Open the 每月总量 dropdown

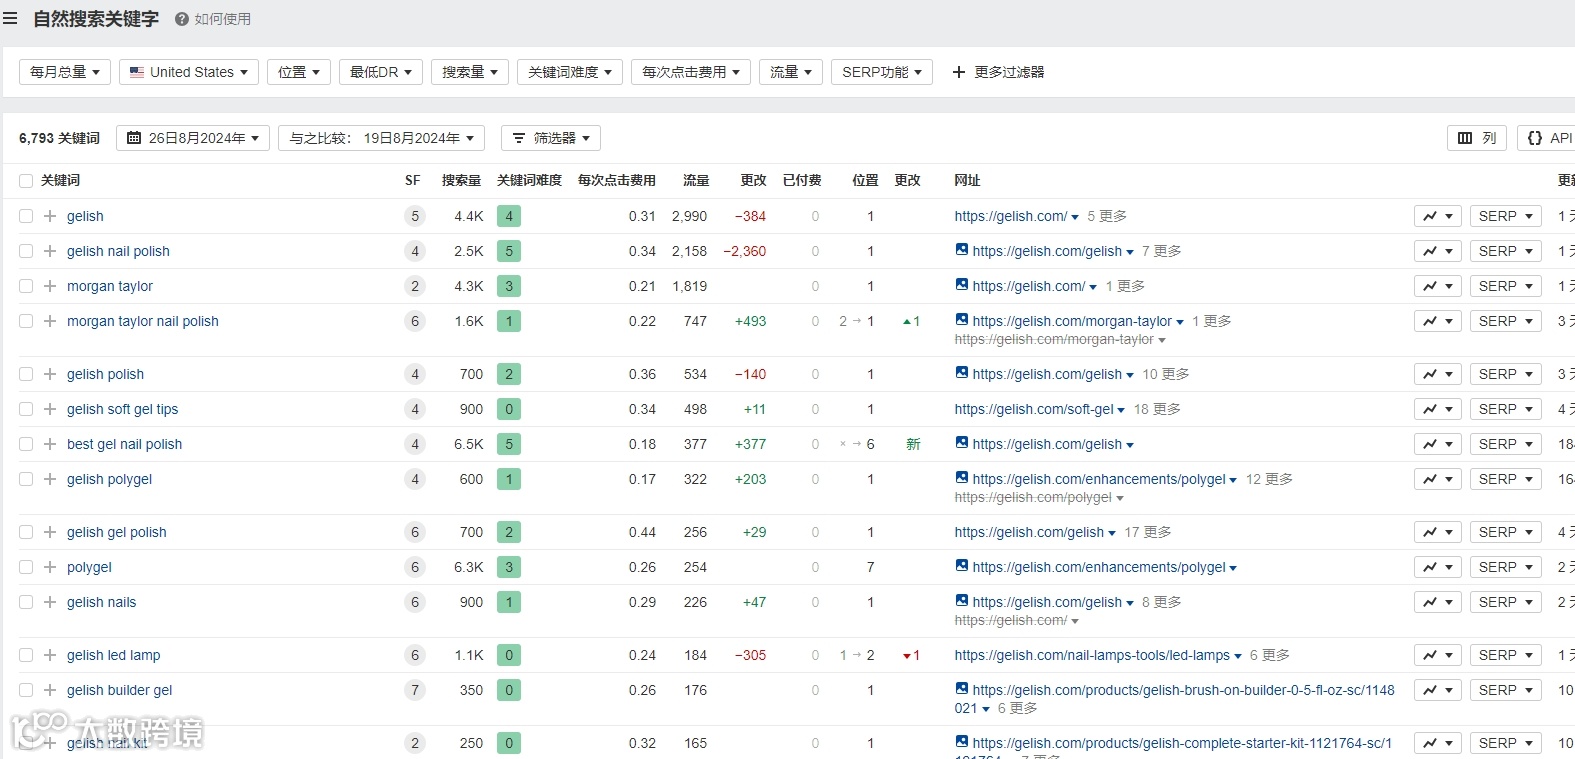[x=65, y=72]
